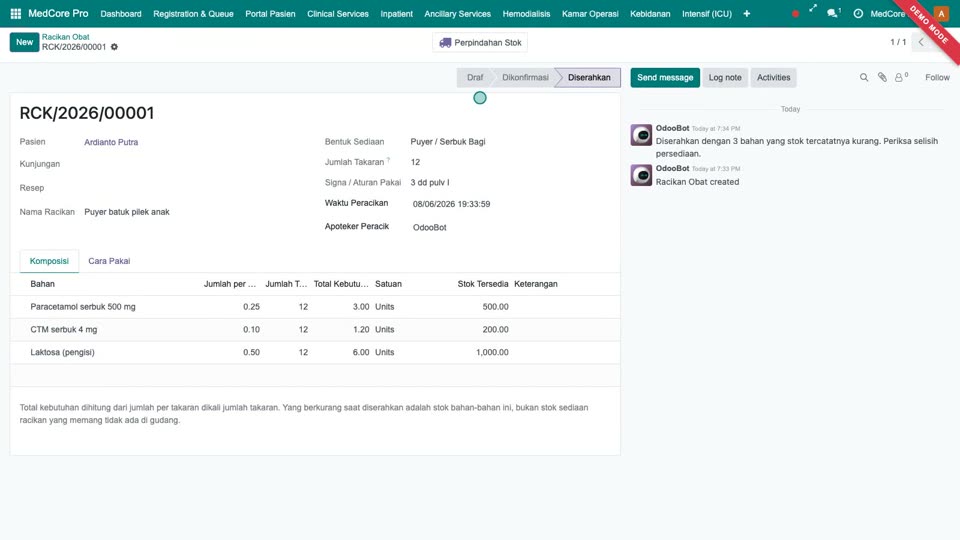
Task: Click Bentuk Sediaan value Puyer / Serbuk Bagi
Action: click(x=448, y=141)
